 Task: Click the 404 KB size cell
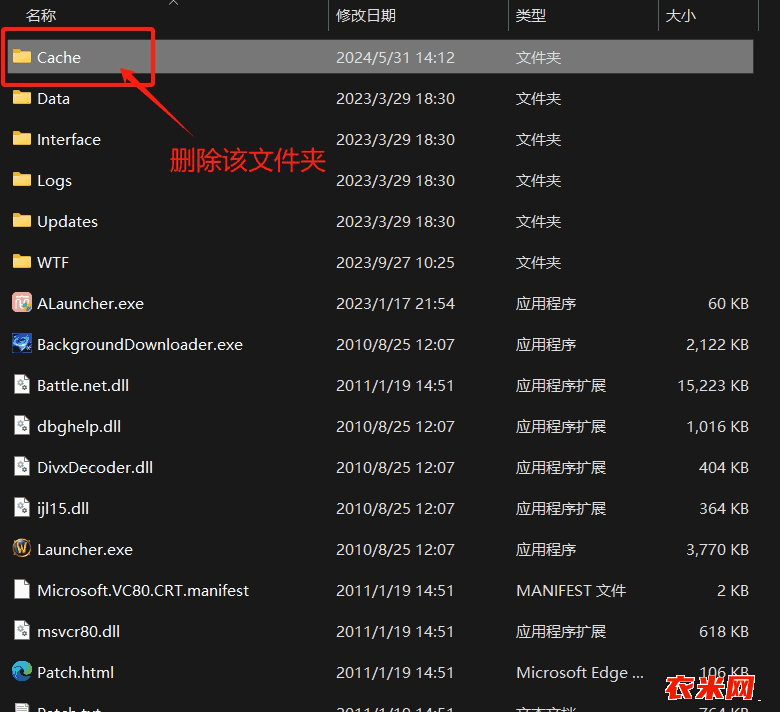723,467
